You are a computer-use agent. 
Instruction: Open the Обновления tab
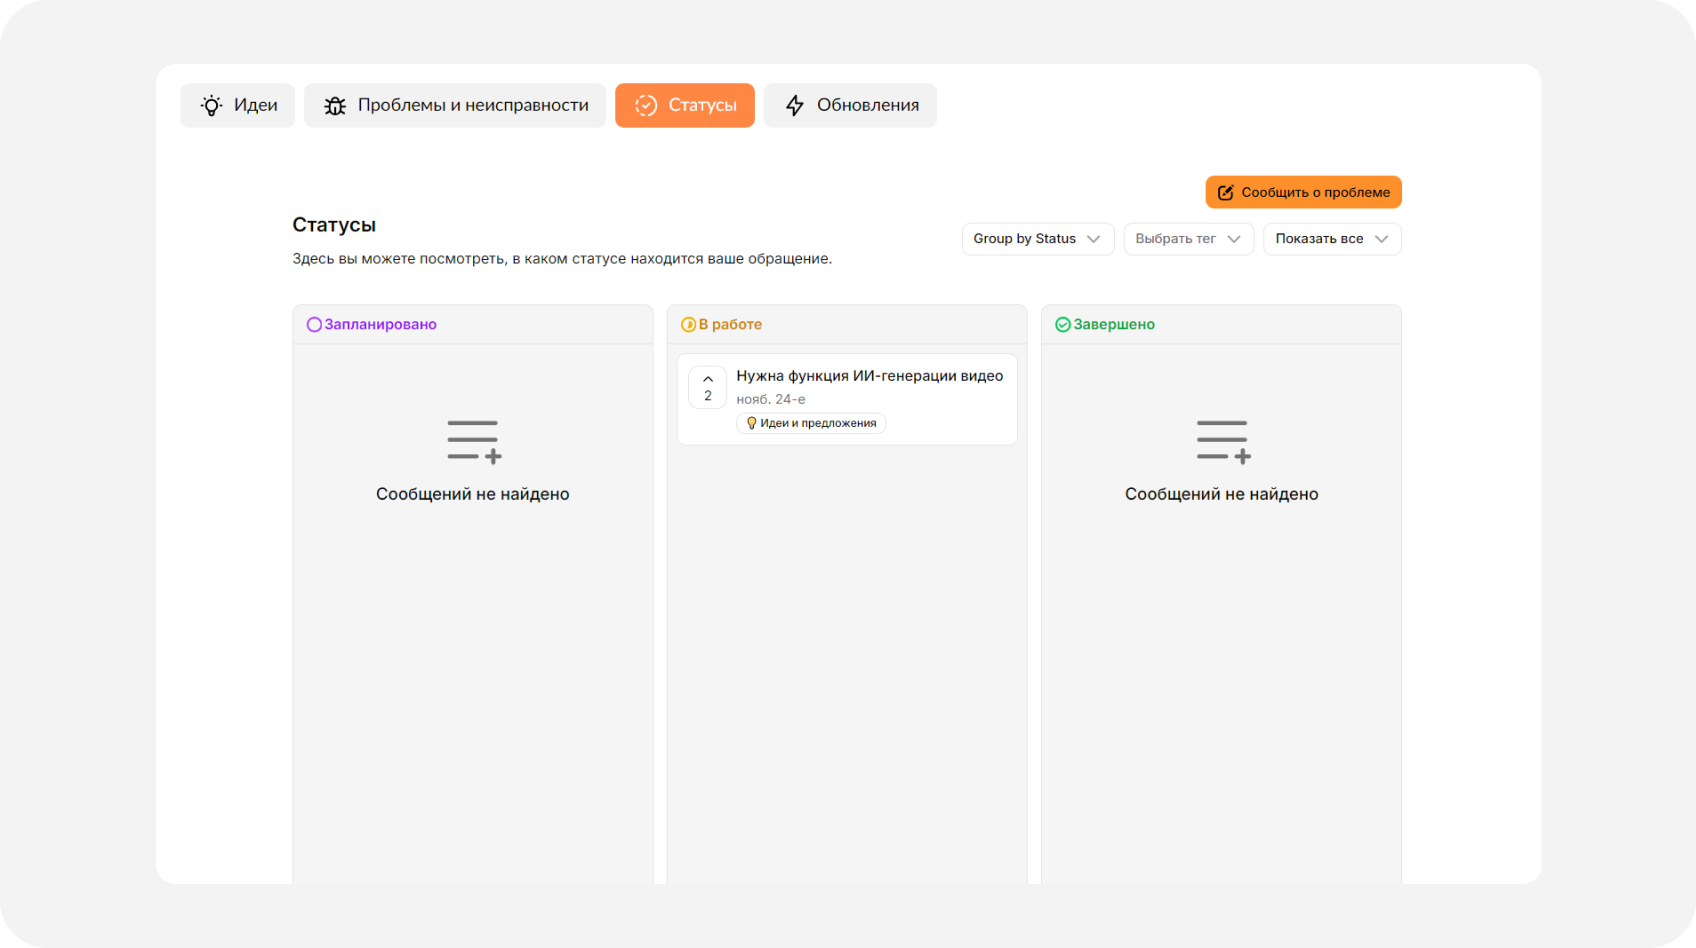coord(850,105)
